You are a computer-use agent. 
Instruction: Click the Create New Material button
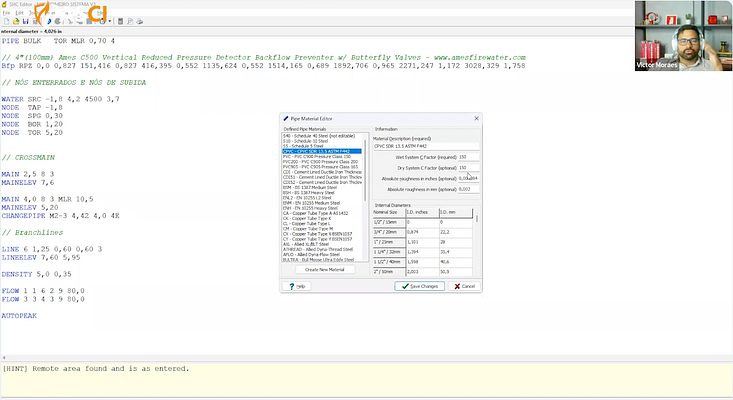pos(325,270)
